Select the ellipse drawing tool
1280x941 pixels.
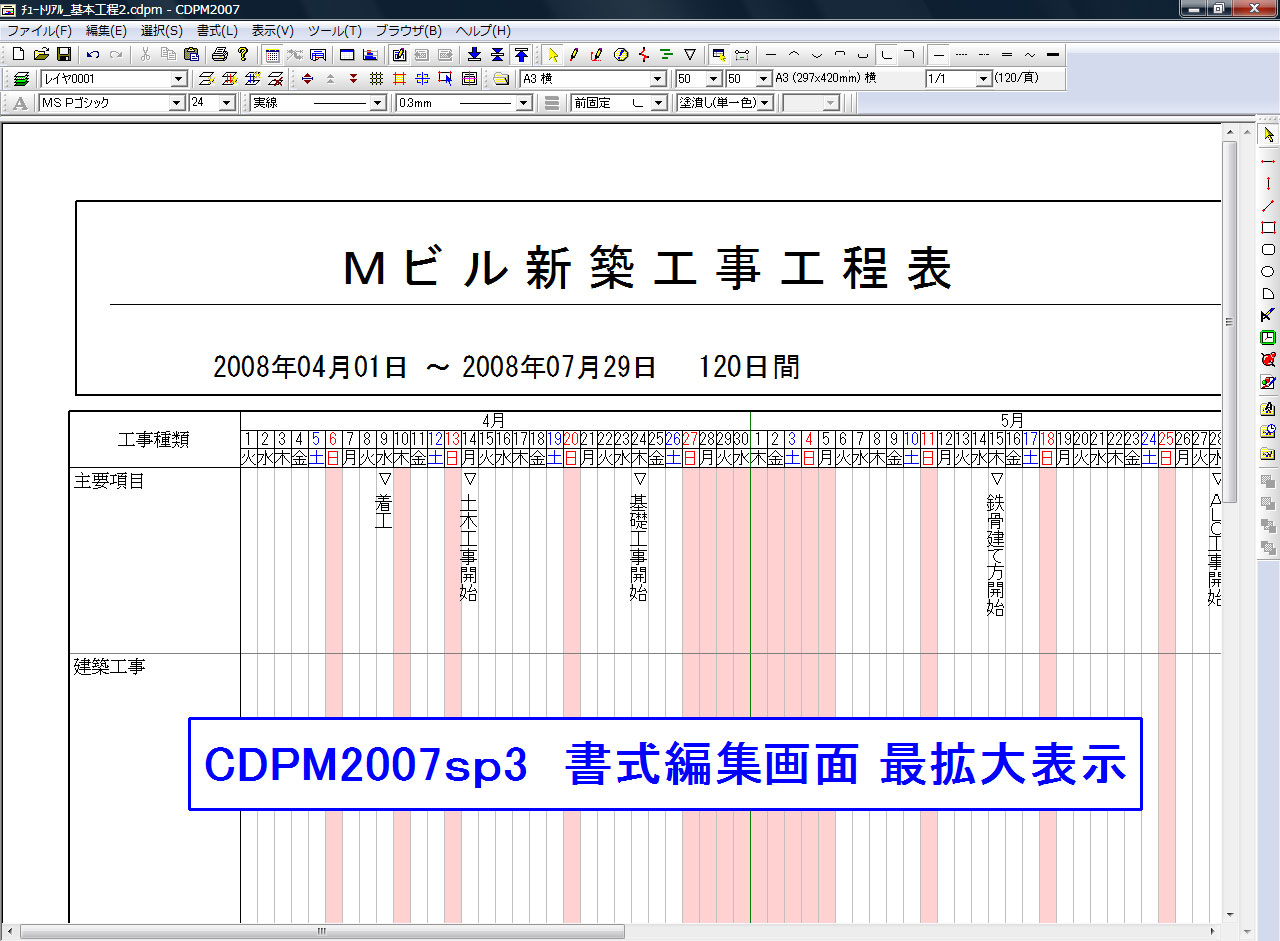(1267, 269)
